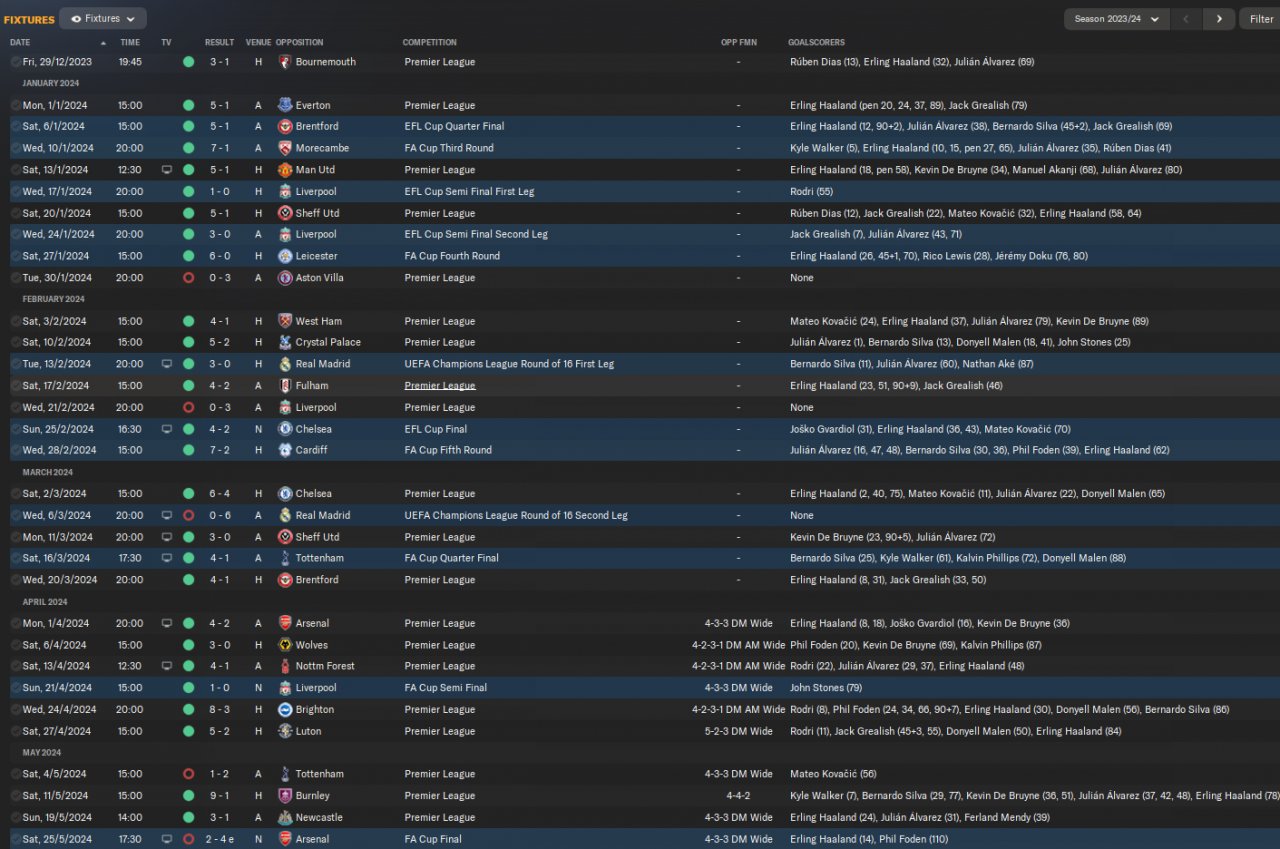Sort fixtures by the DATE column header
The height and width of the screenshot is (849, 1280).
(20, 43)
